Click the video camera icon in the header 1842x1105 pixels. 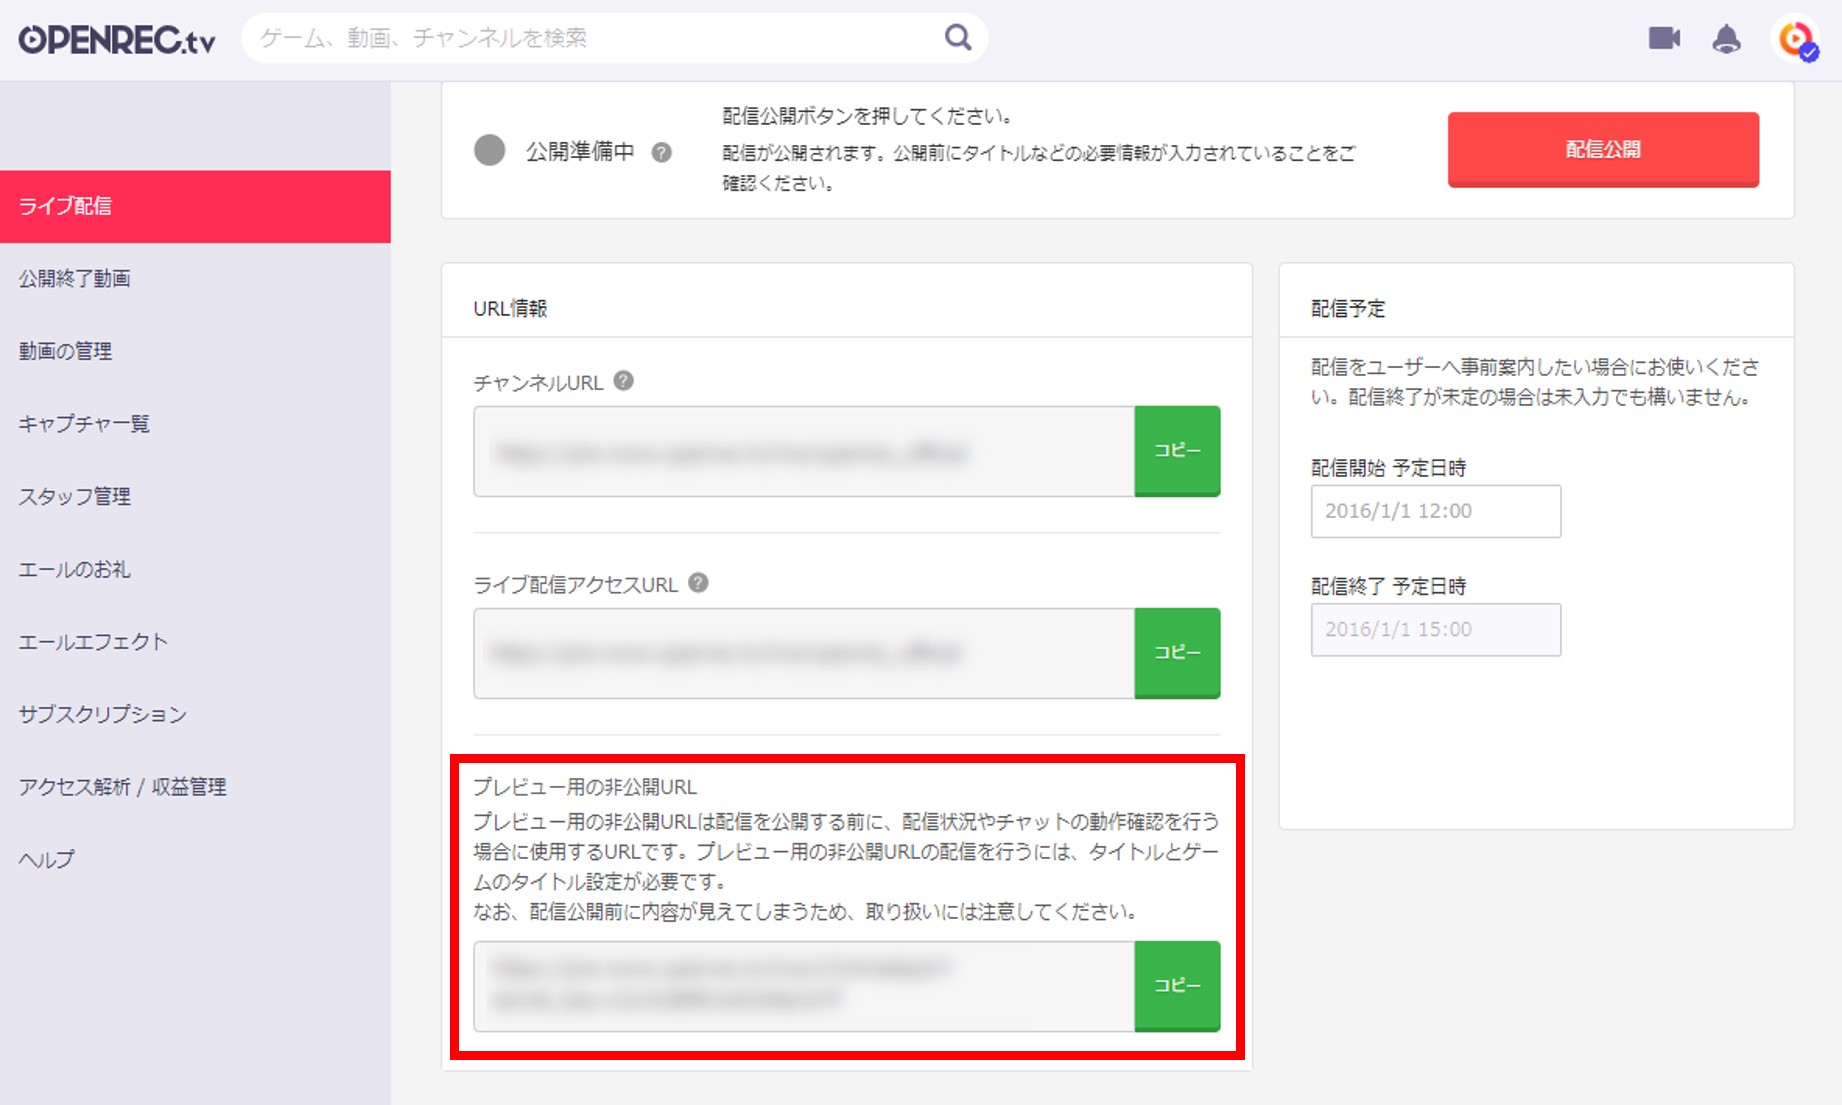tap(1663, 37)
